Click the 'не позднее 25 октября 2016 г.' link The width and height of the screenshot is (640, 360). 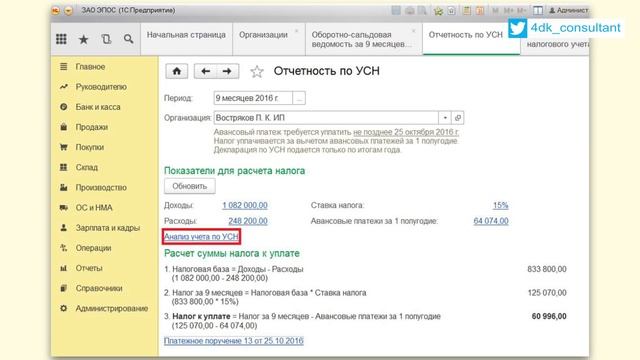point(406,132)
